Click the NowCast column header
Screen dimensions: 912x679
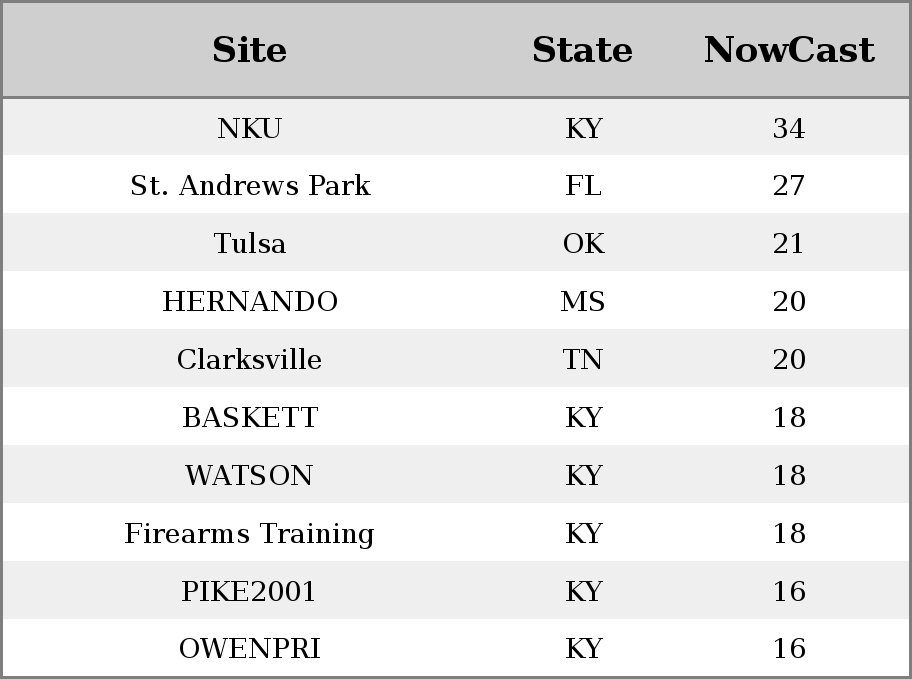(789, 50)
